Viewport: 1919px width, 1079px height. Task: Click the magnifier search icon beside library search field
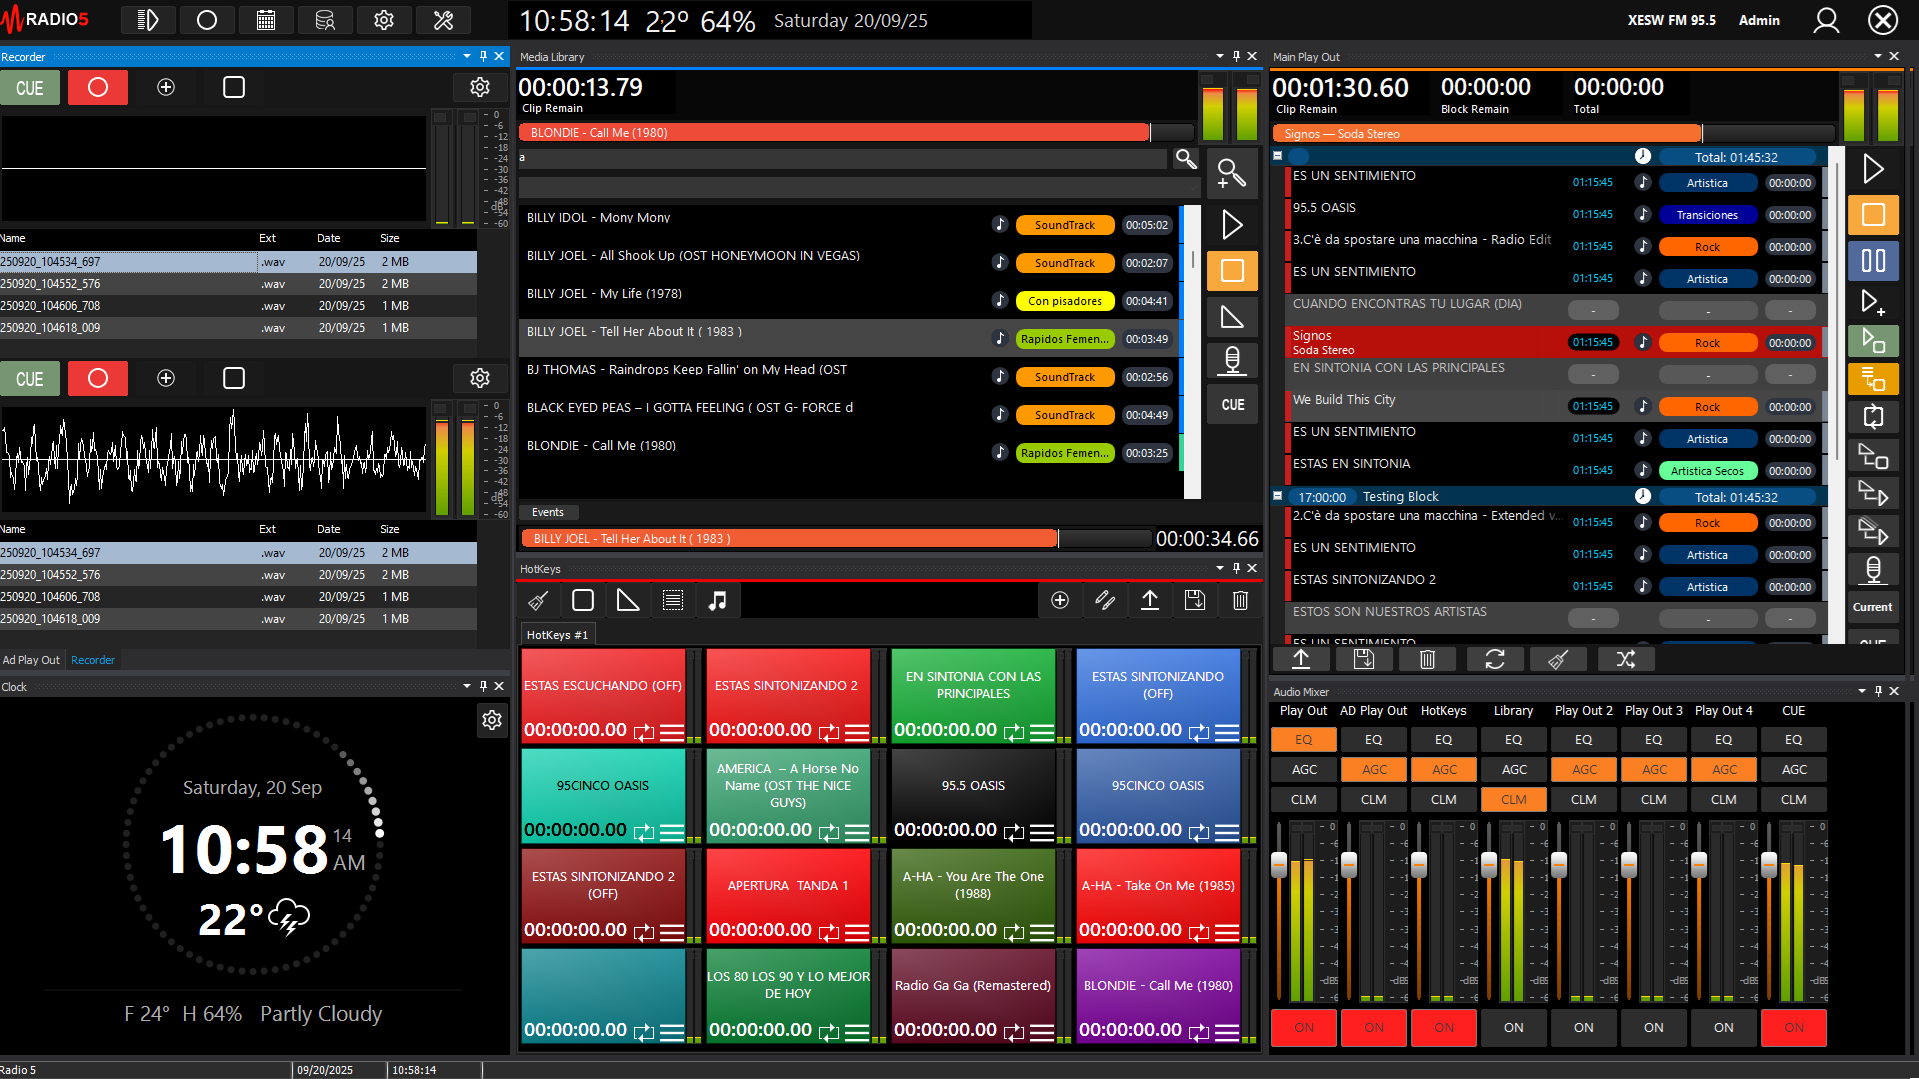click(1185, 158)
